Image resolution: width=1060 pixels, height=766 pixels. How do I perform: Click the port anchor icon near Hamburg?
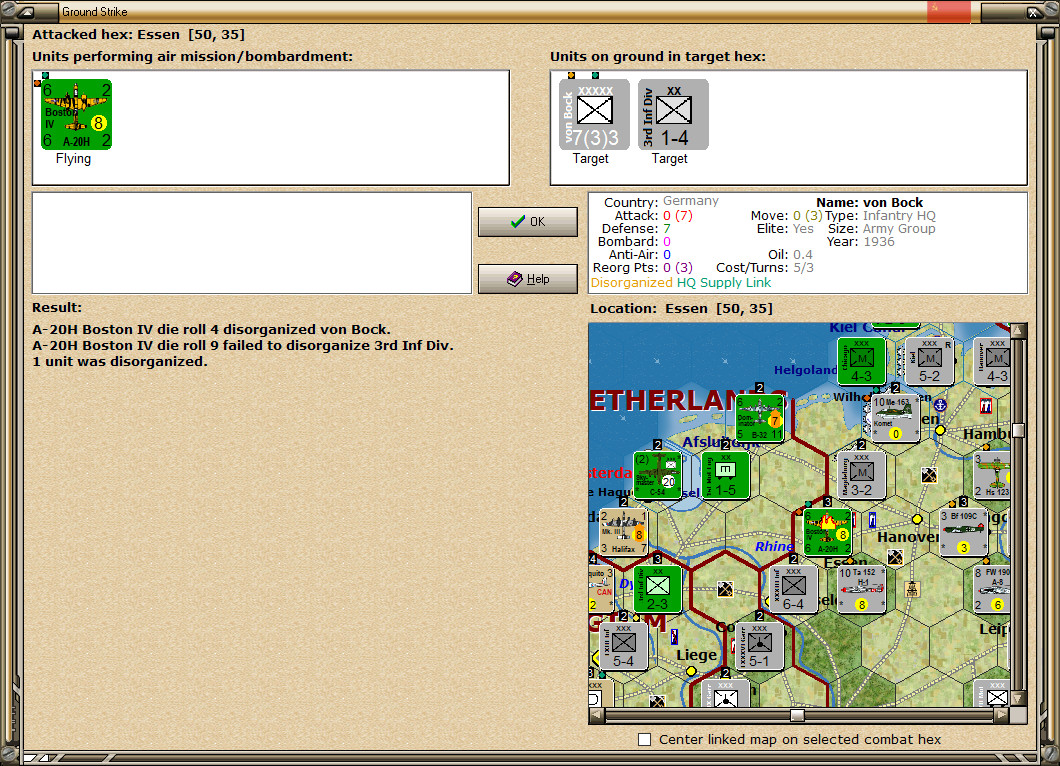click(940, 406)
